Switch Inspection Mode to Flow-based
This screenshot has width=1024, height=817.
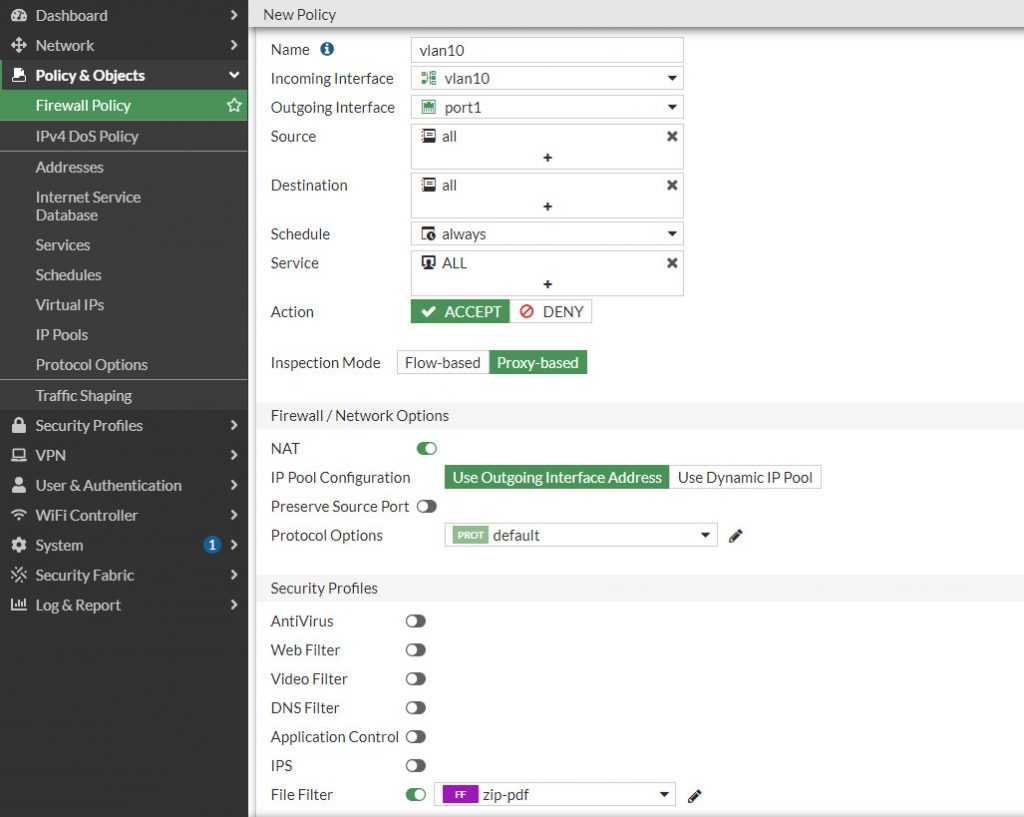click(442, 362)
